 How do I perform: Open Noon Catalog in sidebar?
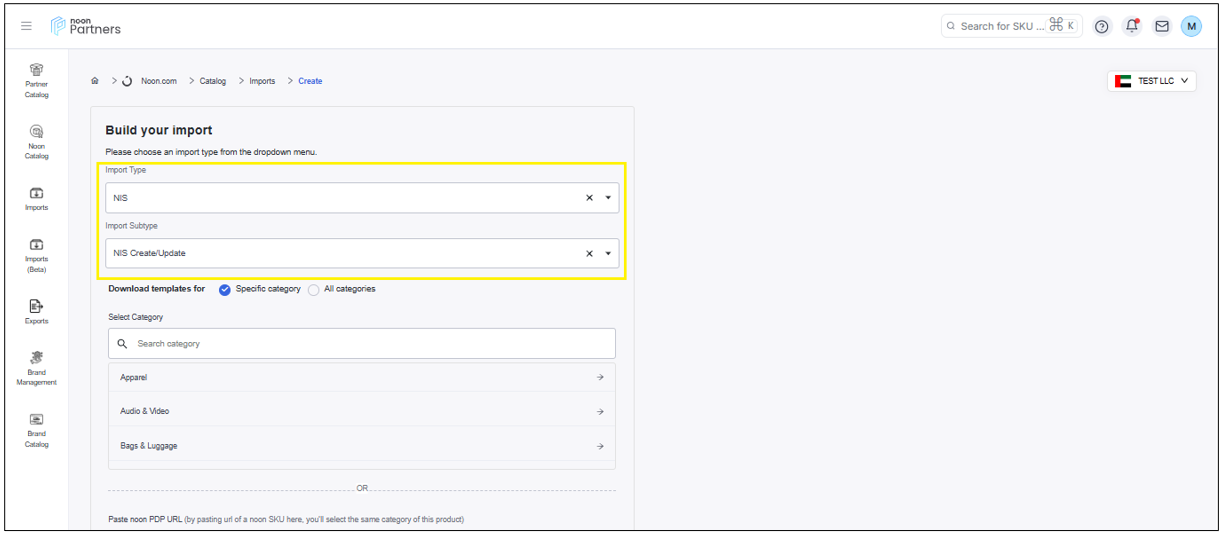point(37,141)
